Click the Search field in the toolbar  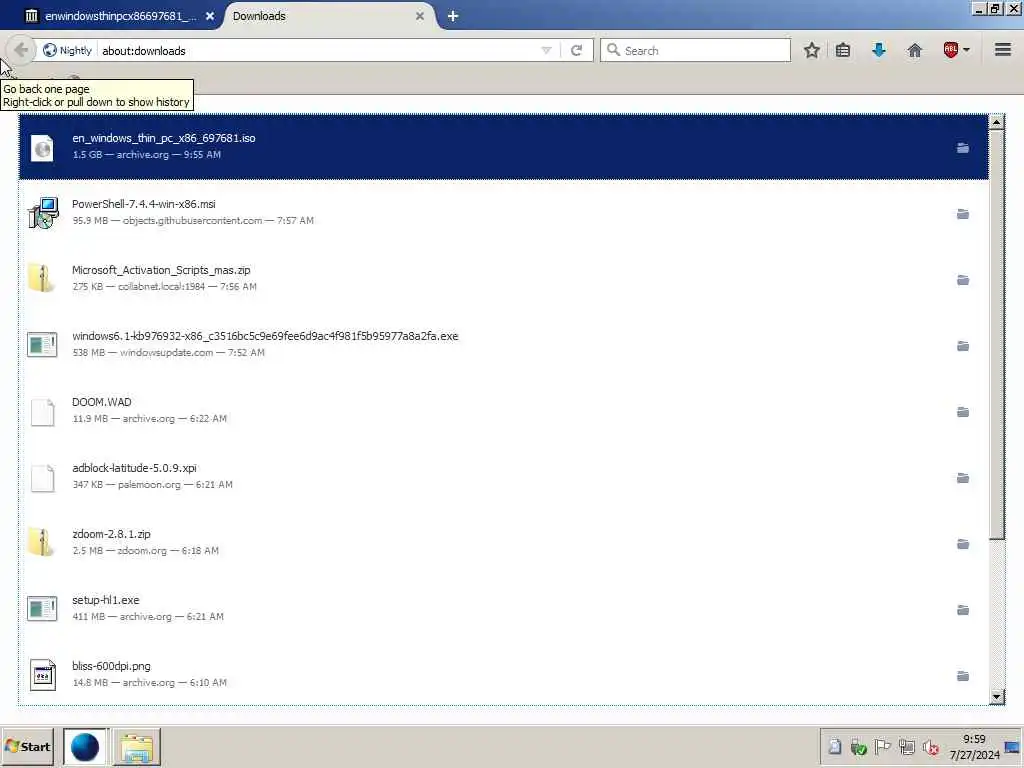point(695,50)
